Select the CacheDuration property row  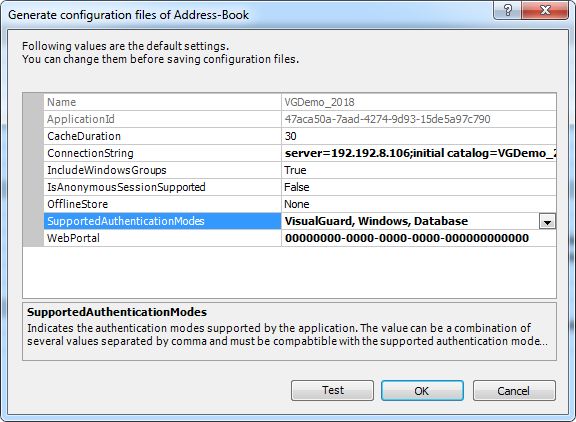point(300,136)
